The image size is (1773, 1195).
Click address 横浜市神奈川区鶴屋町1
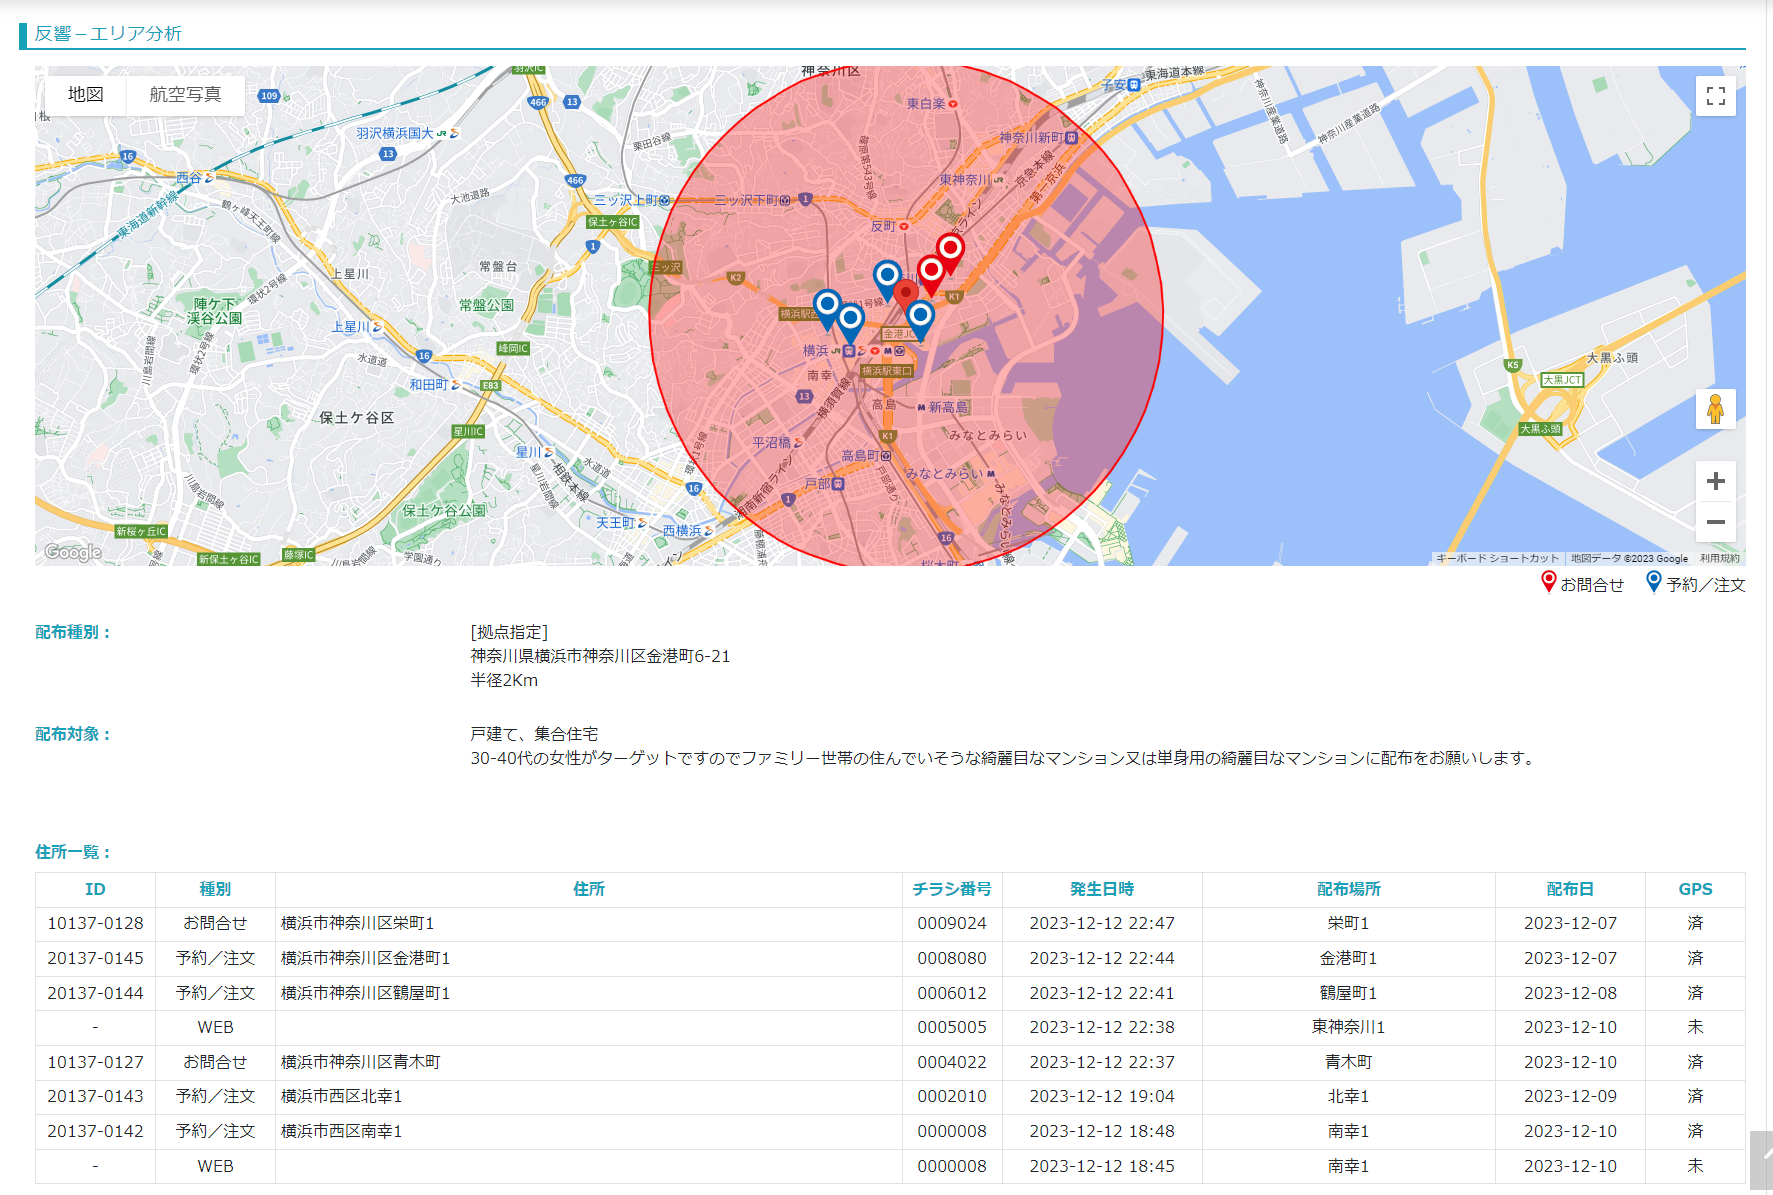point(366,994)
